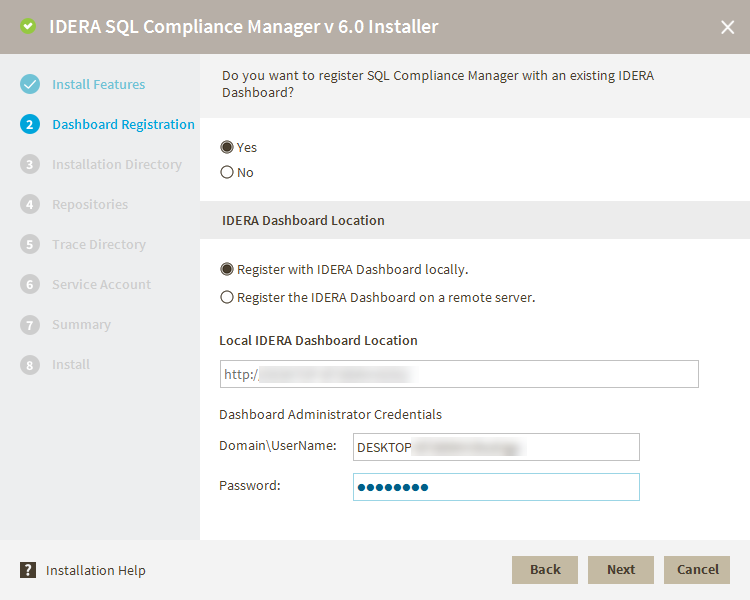This screenshot has height=600, width=750.
Task: Click the step 4 Repositories number icon
Action: click(x=30, y=204)
